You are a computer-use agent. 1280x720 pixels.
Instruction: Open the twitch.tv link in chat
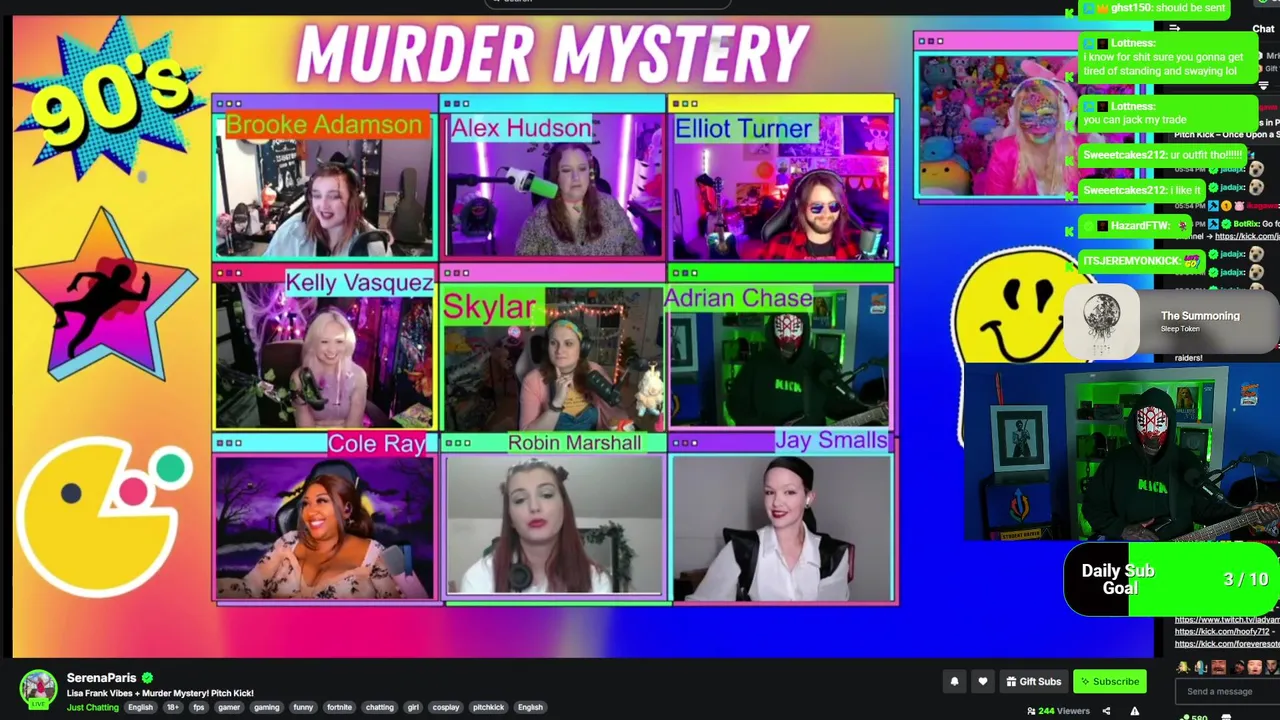coord(1227,620)
